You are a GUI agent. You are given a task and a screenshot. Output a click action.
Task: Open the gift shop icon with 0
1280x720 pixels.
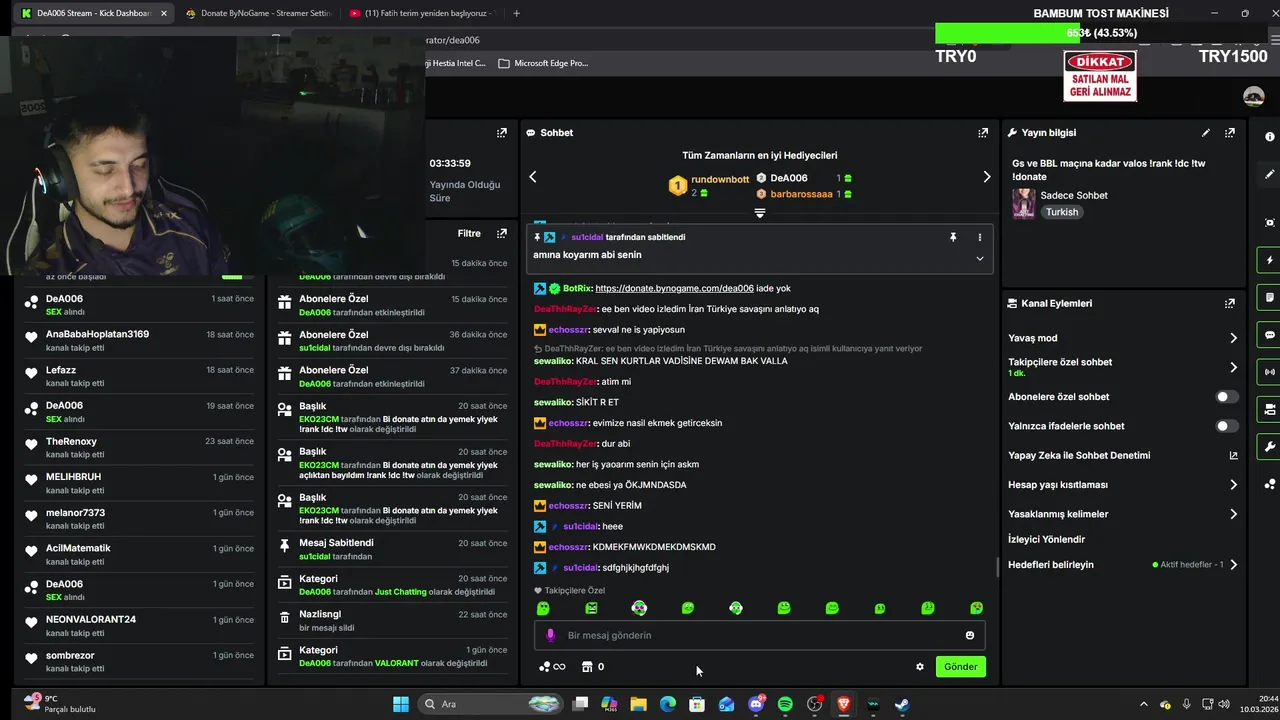click(593, 667)
